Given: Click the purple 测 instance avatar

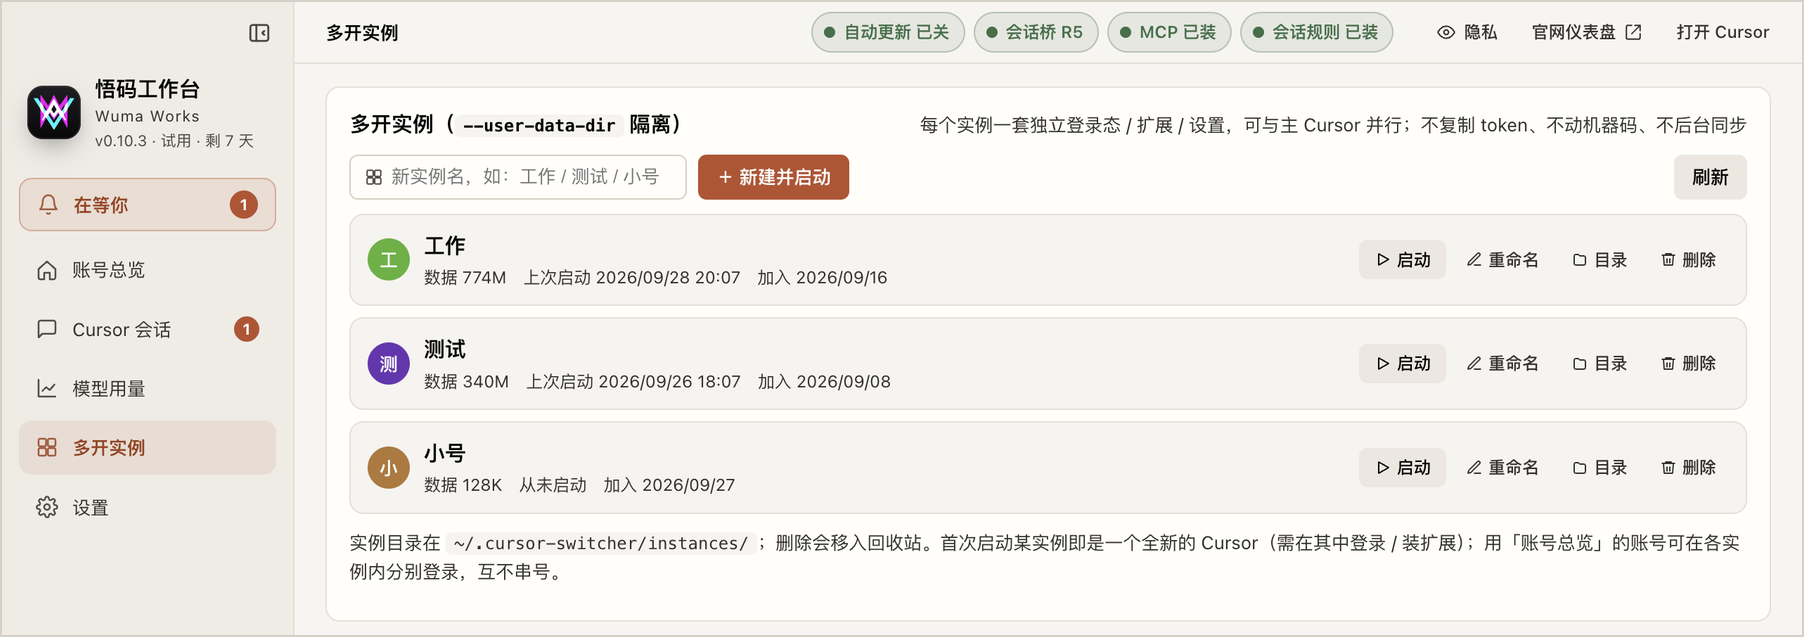Looking at the screenshot, I should coord(389,364).
